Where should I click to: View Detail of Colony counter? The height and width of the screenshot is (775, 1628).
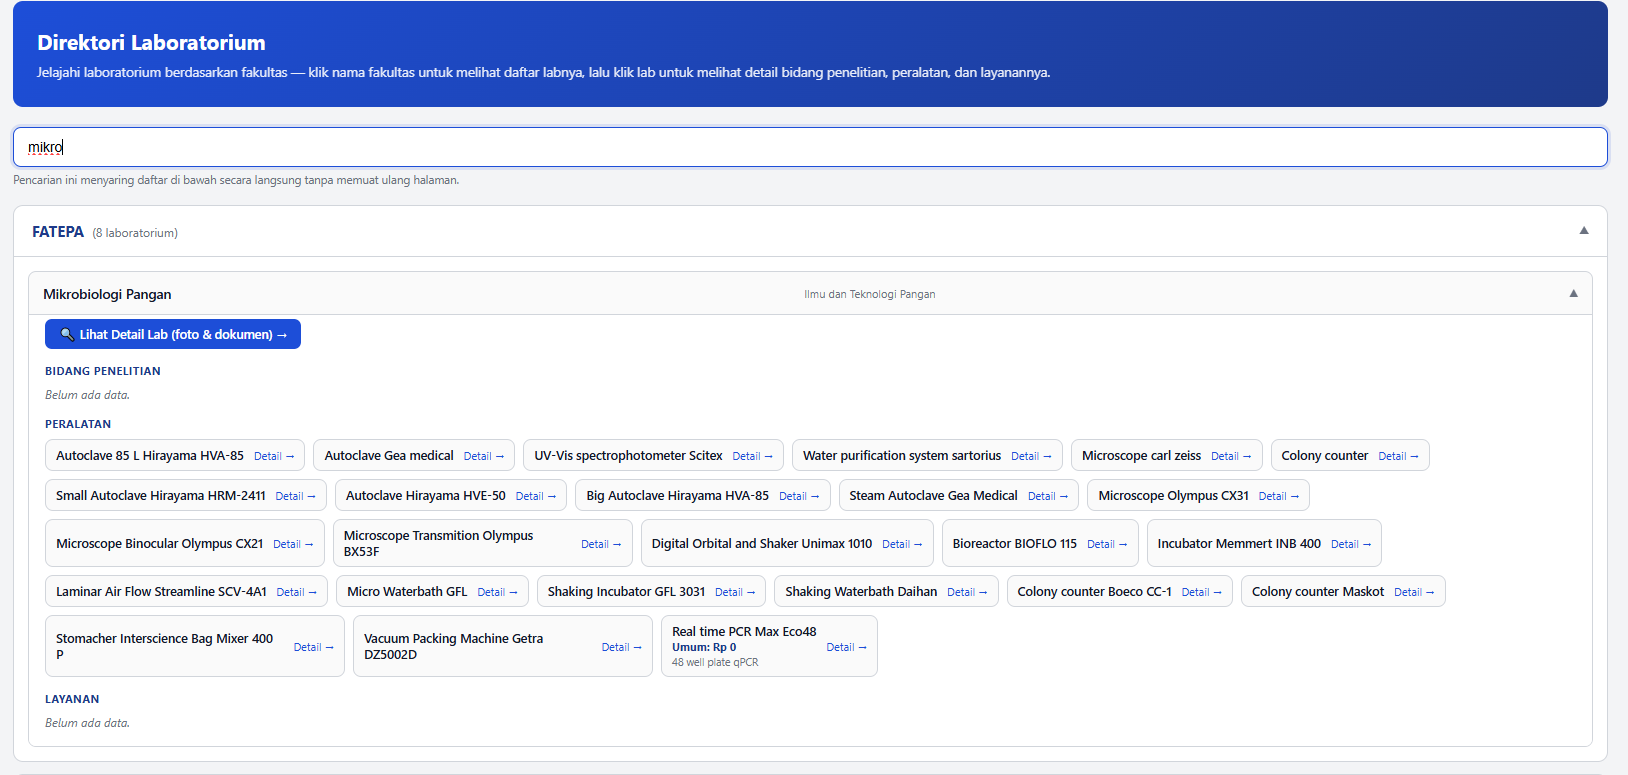1398,456
